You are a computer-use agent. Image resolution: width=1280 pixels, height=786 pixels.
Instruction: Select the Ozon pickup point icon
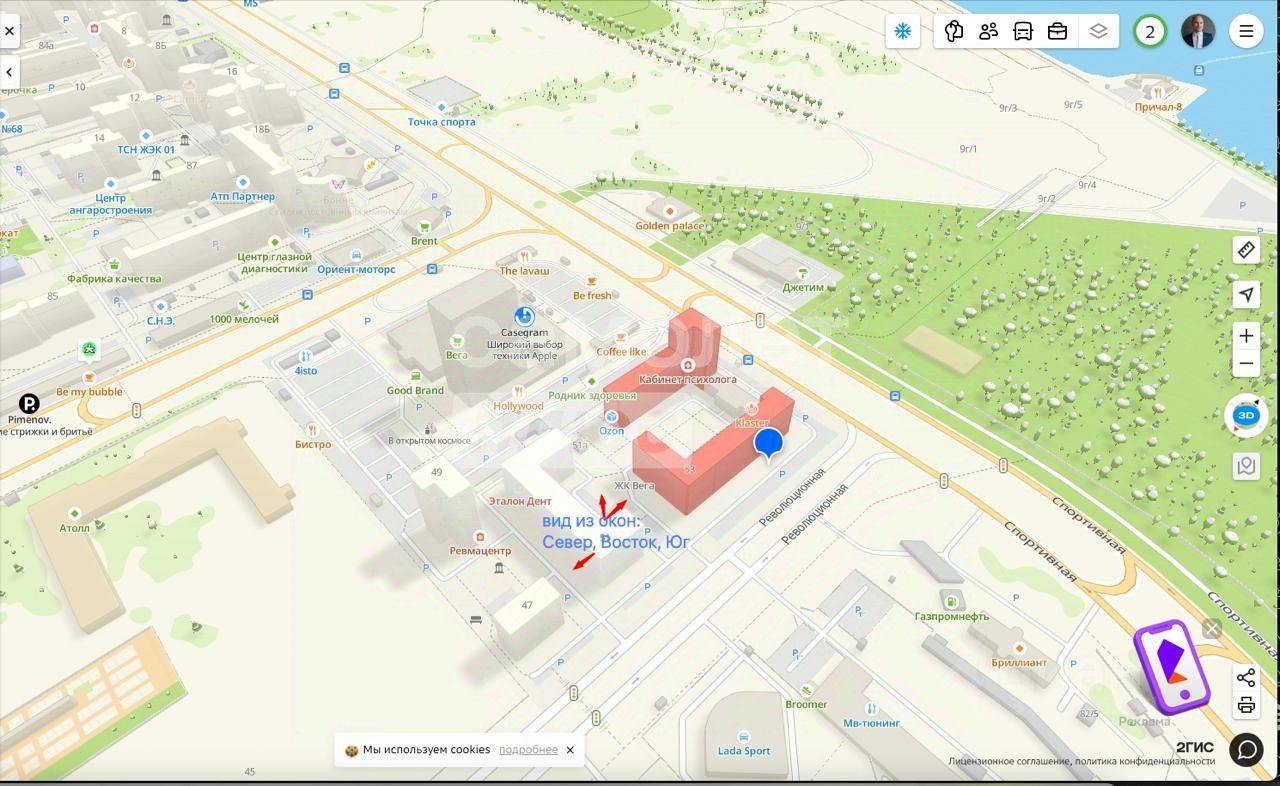611,416
